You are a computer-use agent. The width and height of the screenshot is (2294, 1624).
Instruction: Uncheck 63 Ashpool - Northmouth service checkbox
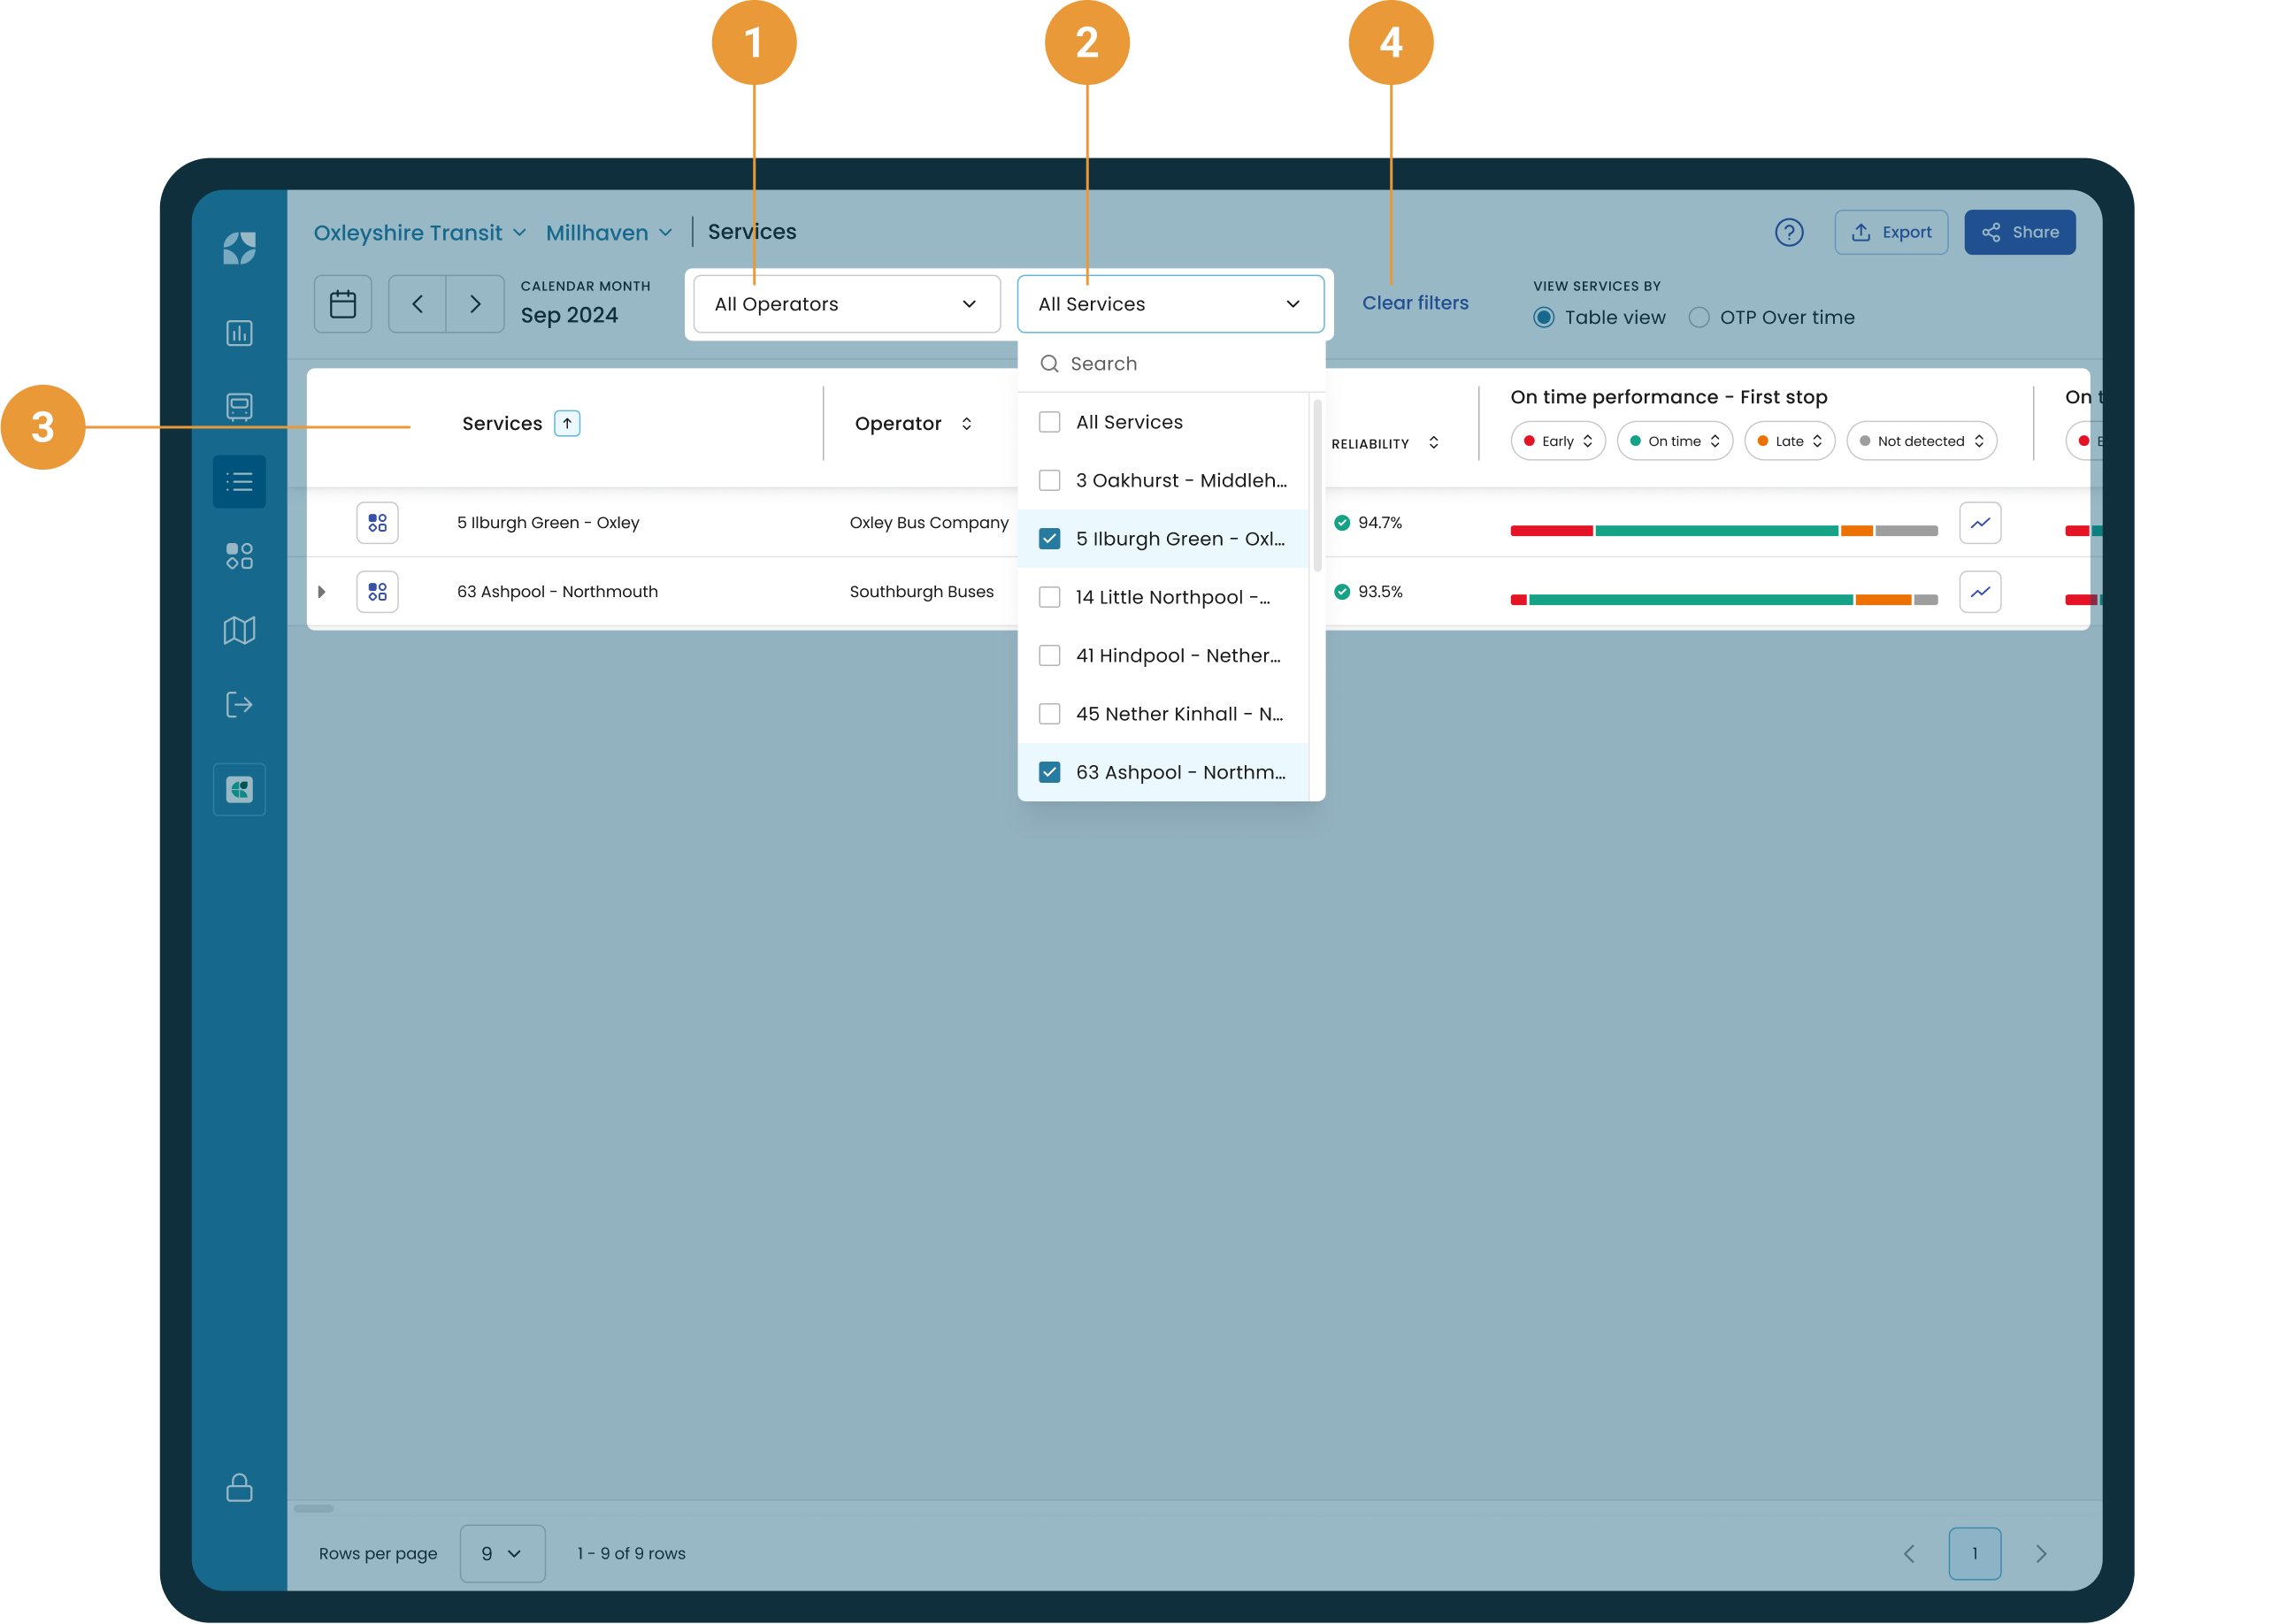tap(1049, 772)
